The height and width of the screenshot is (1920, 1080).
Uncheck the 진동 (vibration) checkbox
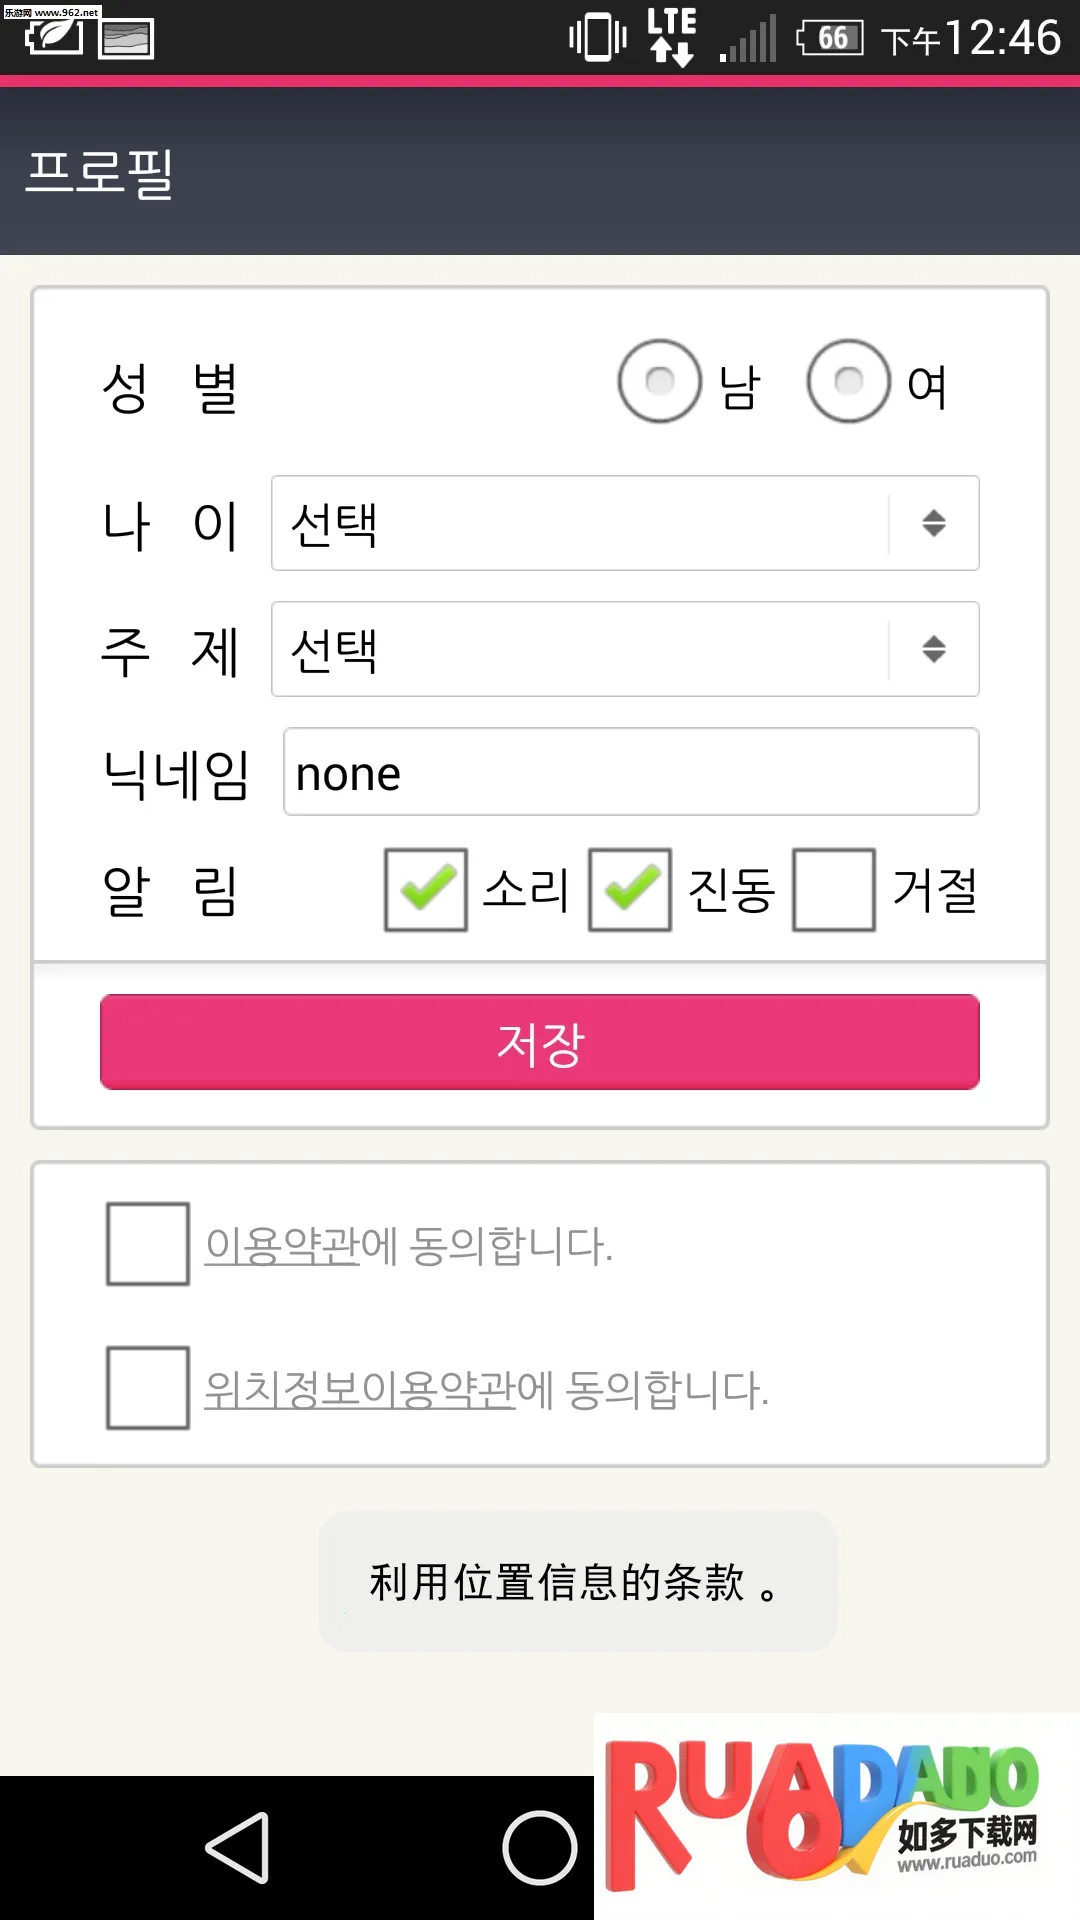[630, 890]
